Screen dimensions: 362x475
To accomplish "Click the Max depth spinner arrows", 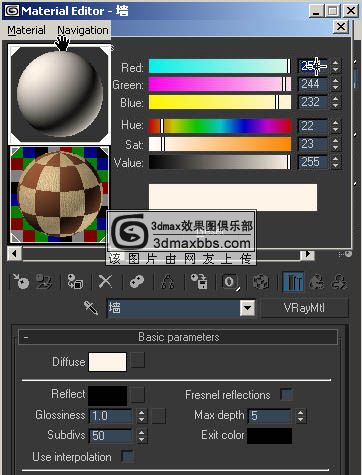I will tap(300, 416).
